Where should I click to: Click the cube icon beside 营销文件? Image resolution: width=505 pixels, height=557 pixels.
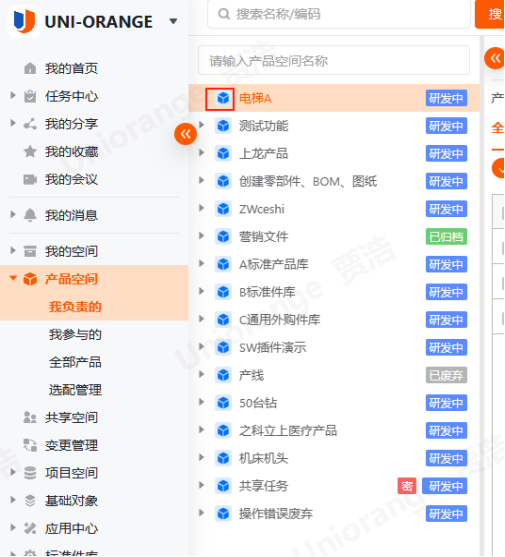(223, 237)
